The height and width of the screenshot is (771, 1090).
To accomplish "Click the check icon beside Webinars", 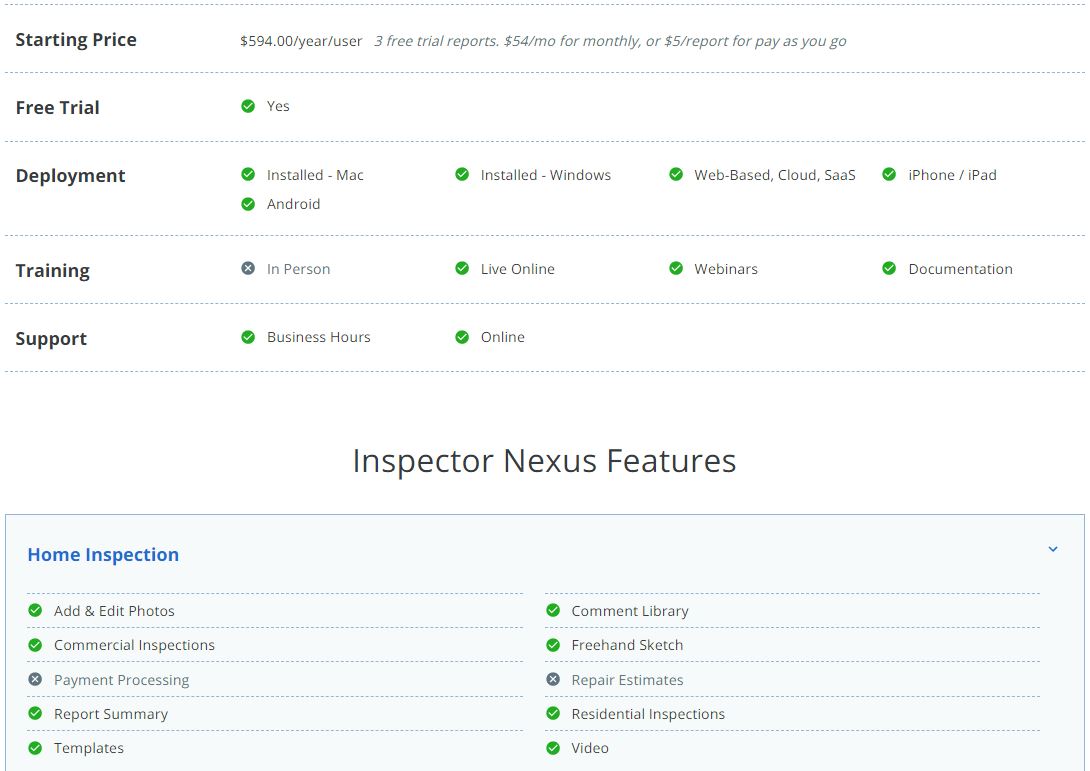I will point(676,268).
